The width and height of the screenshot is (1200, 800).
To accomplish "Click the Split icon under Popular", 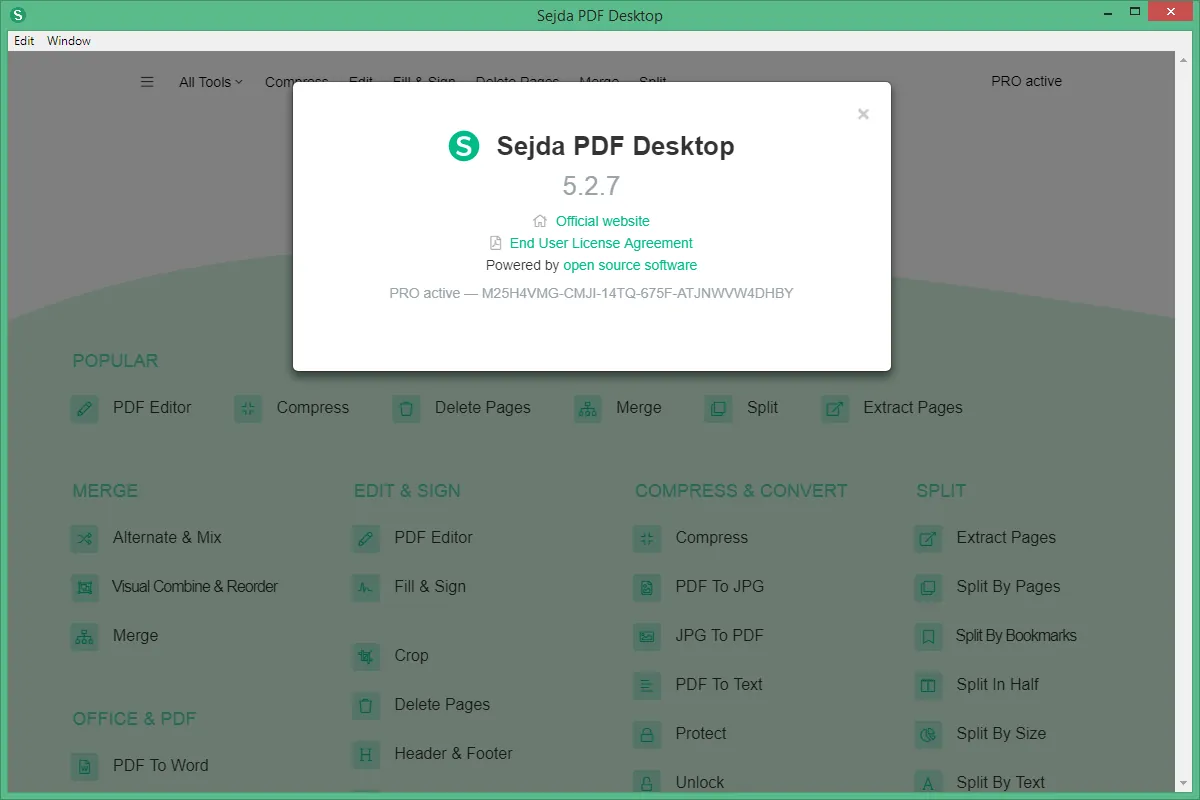I will [718, 408].
